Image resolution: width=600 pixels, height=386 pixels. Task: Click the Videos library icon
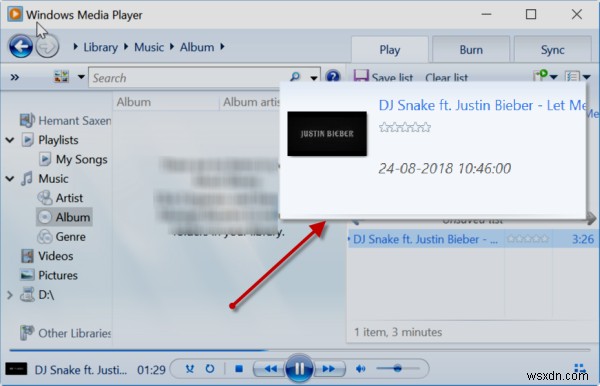pos(27,256)
